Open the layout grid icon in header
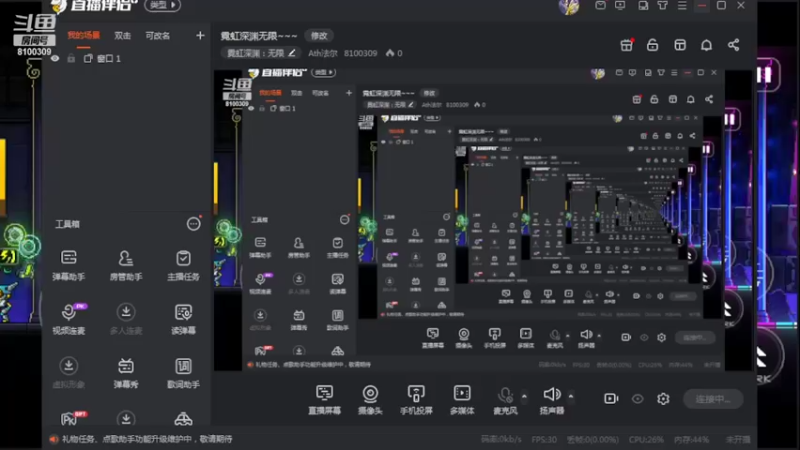Image resolution: width=800 pixels, height=450 pixels. [680, 45]
